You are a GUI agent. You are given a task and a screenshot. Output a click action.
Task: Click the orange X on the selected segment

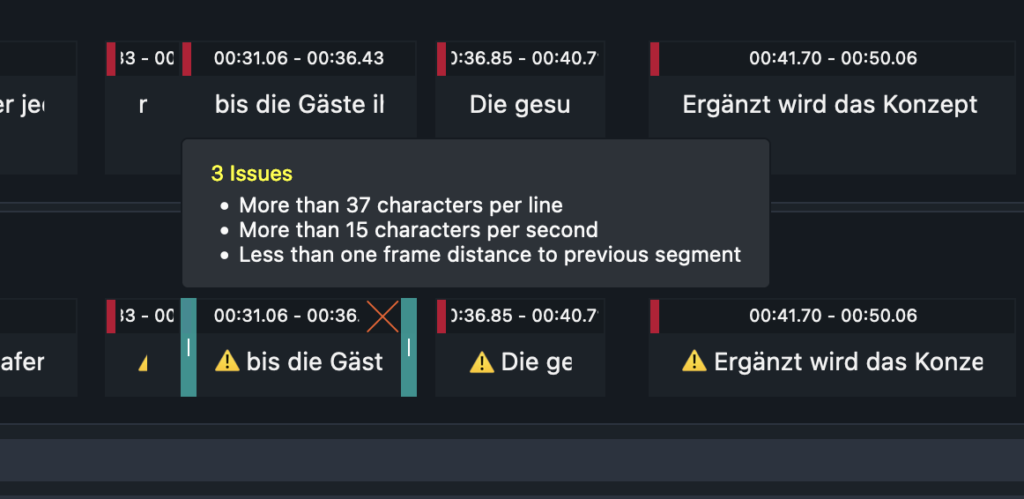(382, 316)
